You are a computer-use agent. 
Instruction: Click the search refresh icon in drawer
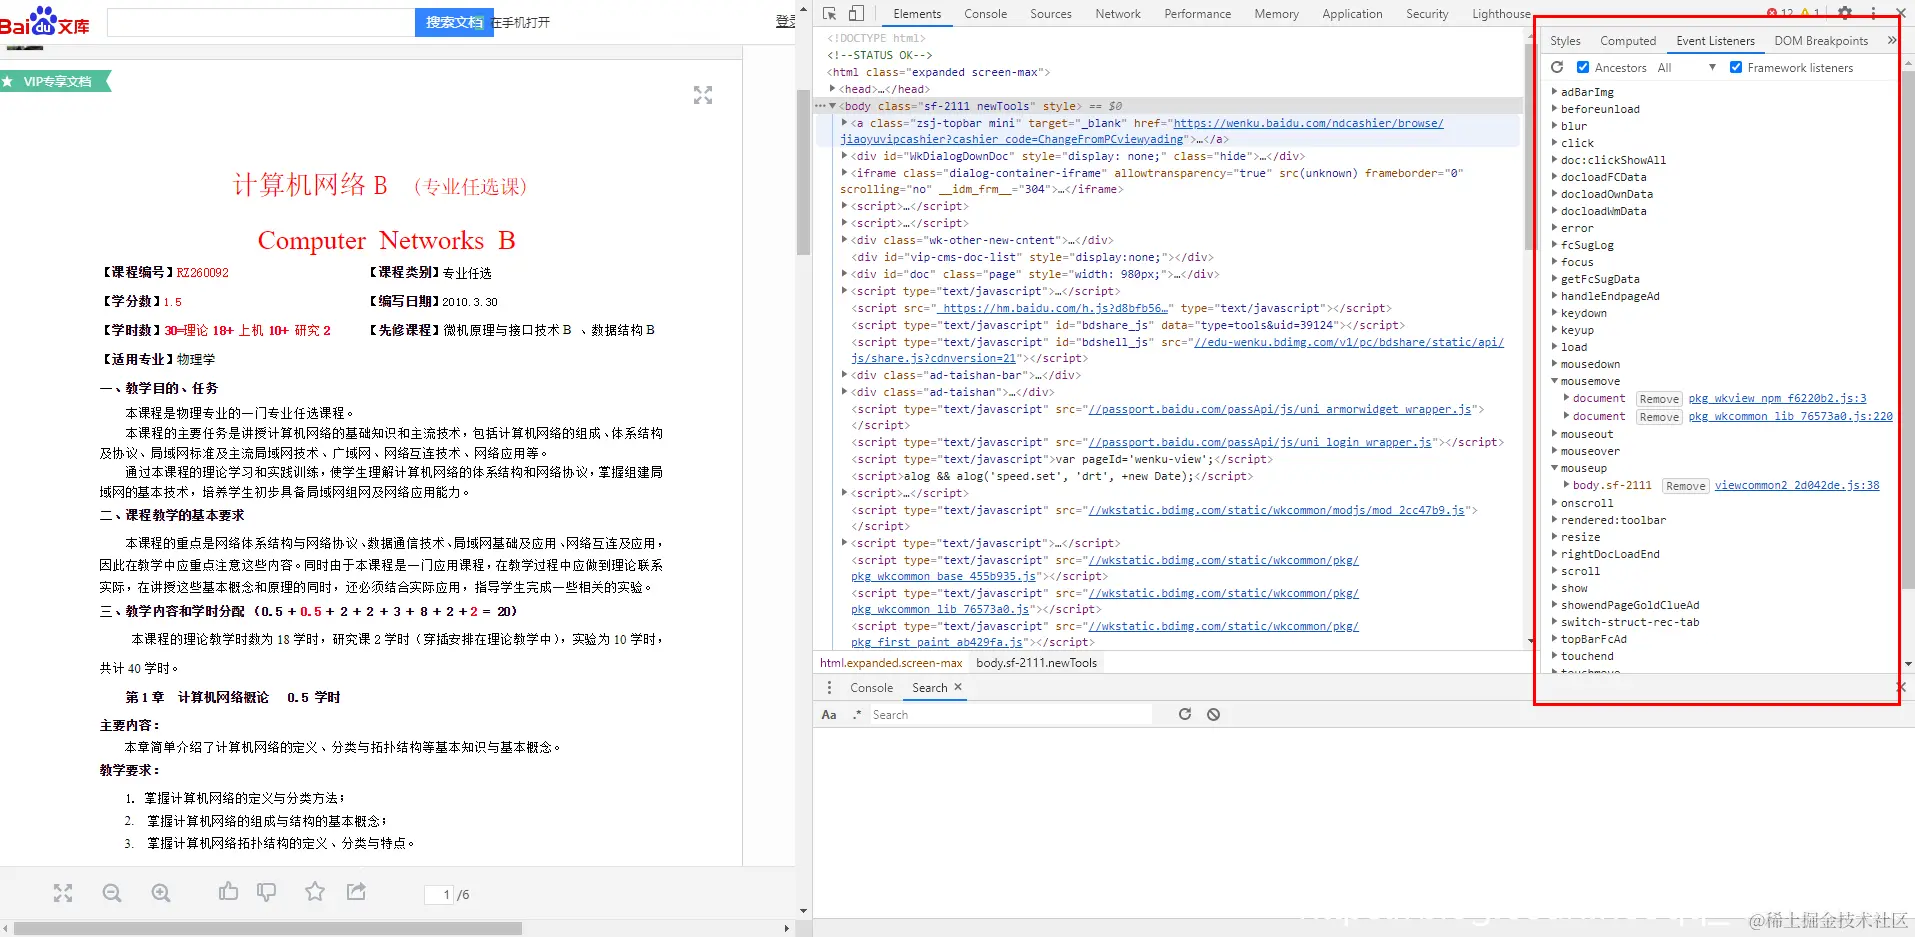pos(1185,714)
